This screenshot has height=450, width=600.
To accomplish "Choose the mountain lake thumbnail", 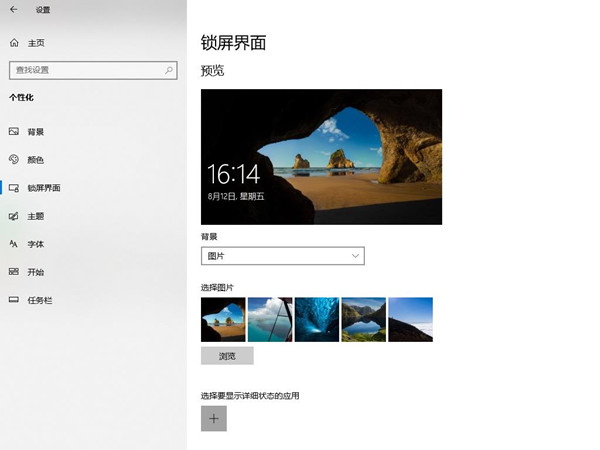I will (x=363, y=320).
